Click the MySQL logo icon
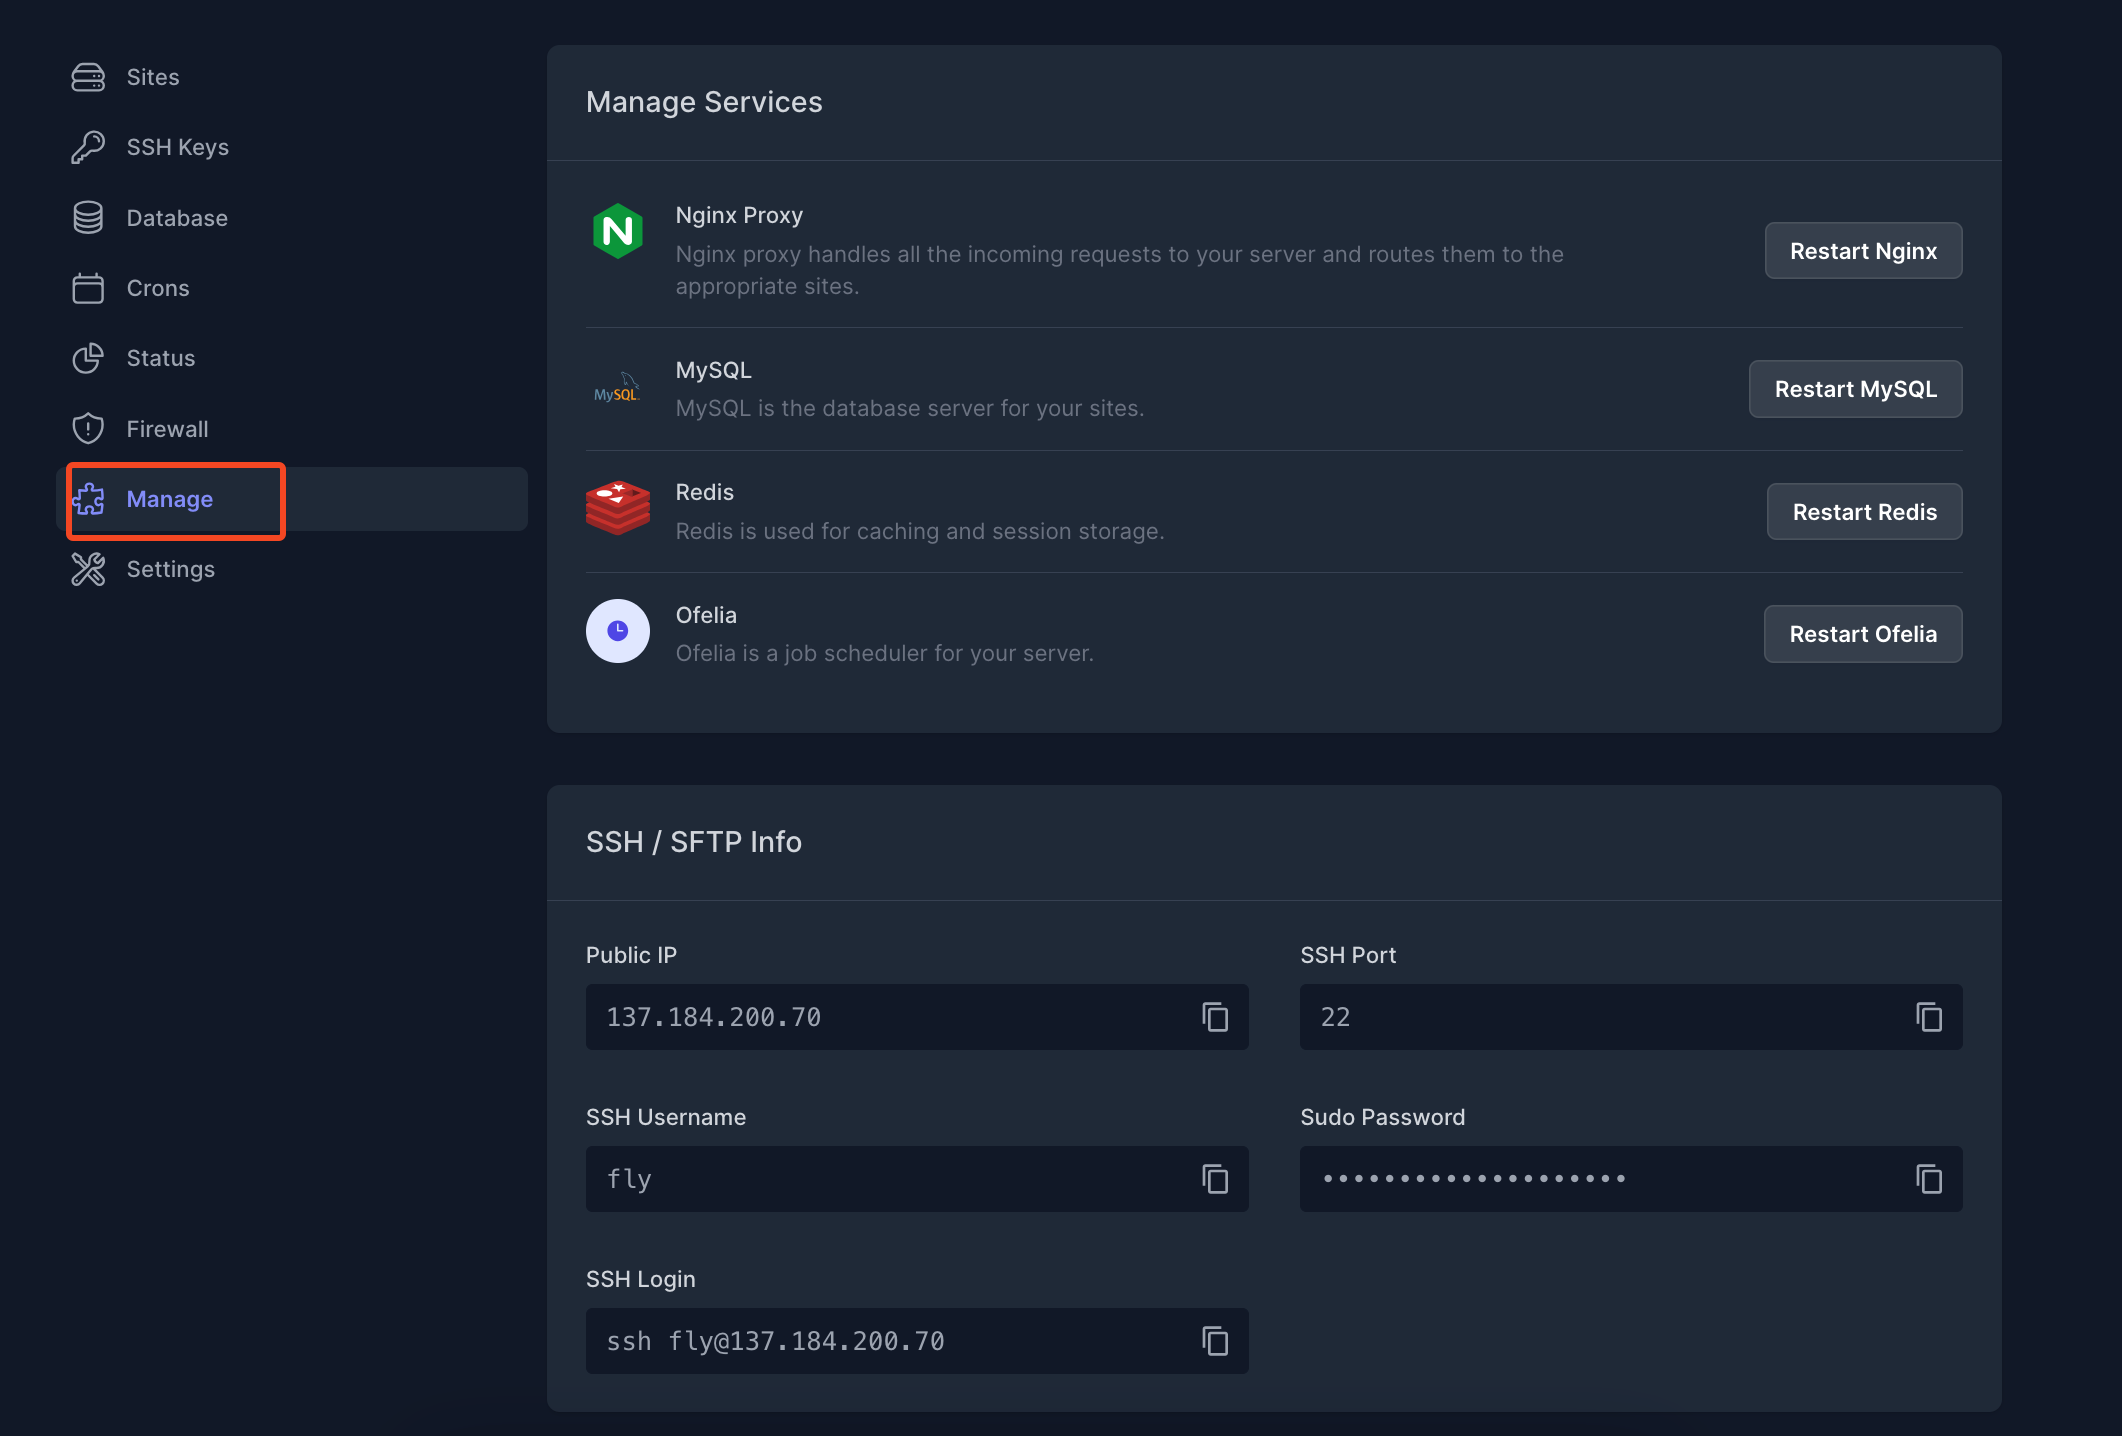Viewport: 2122px width, 1436px height. pyautogui.click(x=617, y=388)
